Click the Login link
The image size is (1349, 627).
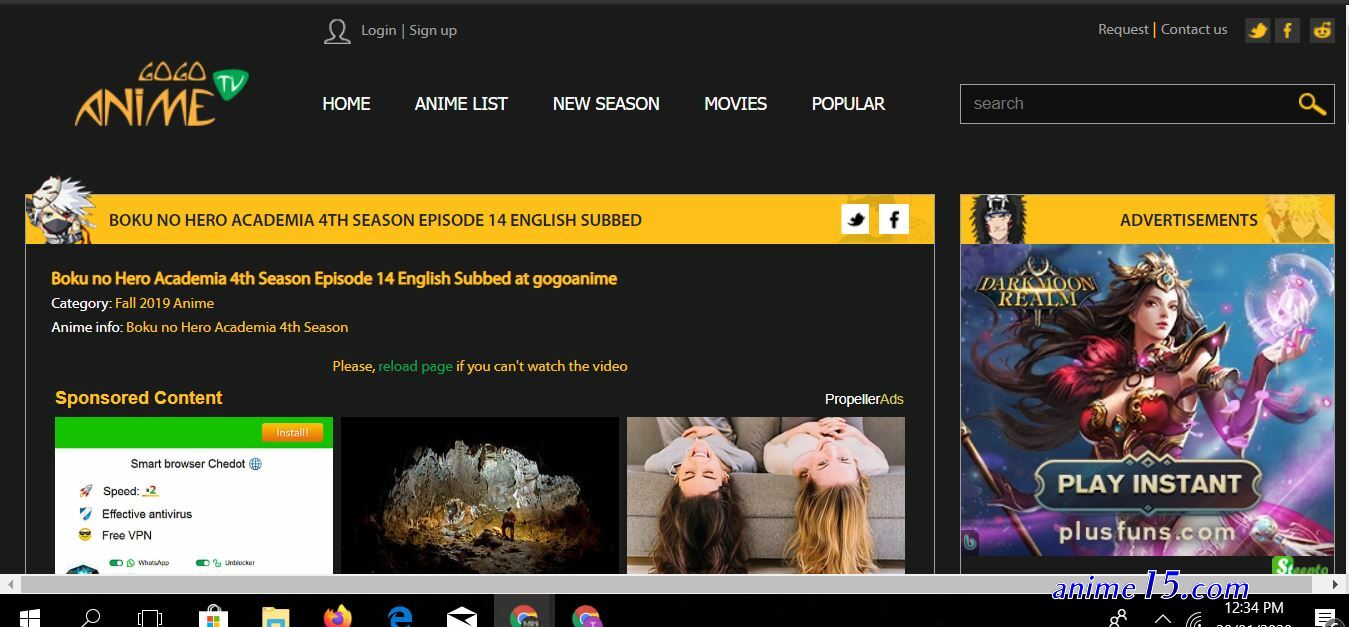coord(379,31)
